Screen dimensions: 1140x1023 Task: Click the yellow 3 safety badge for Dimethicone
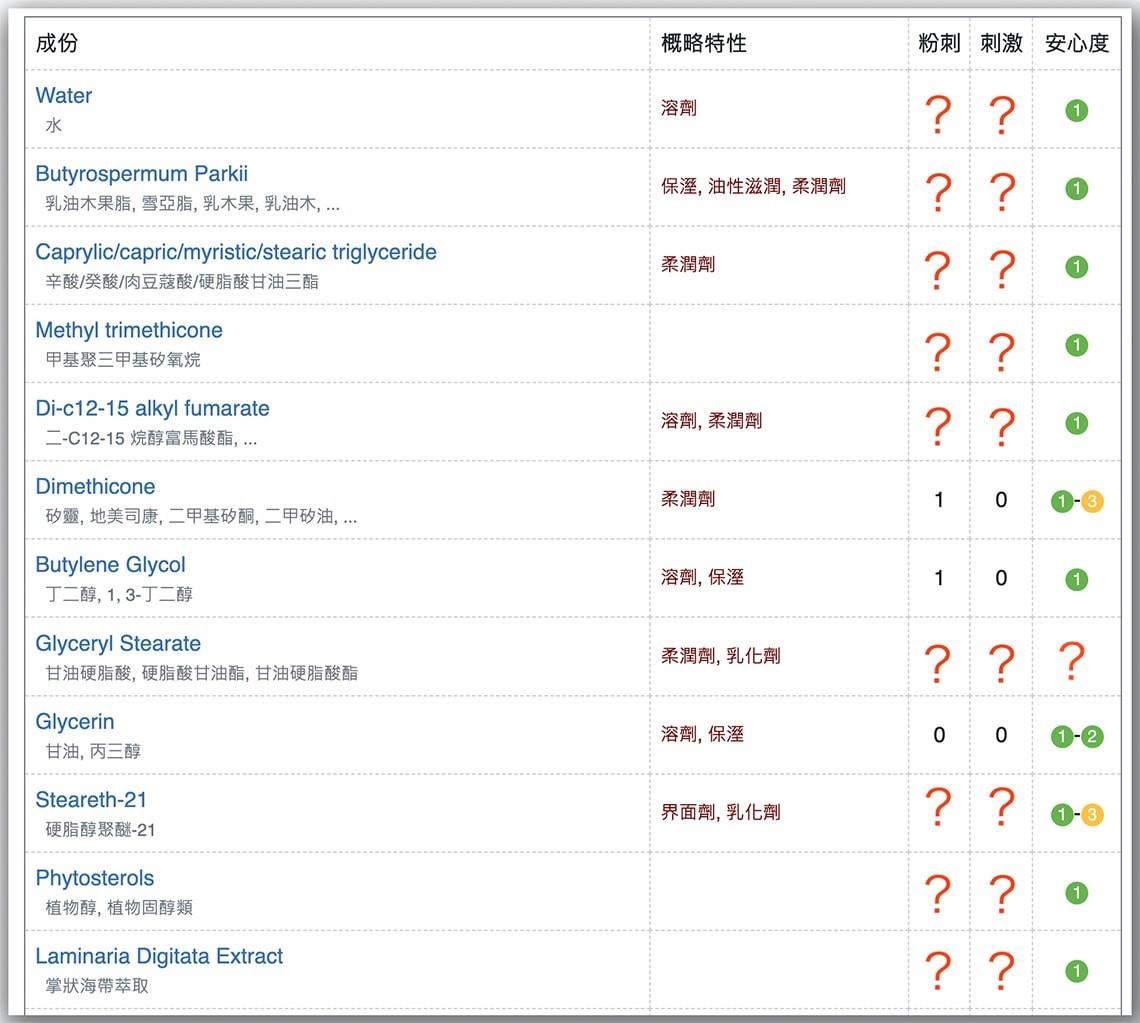click(x=1091, y=502)
